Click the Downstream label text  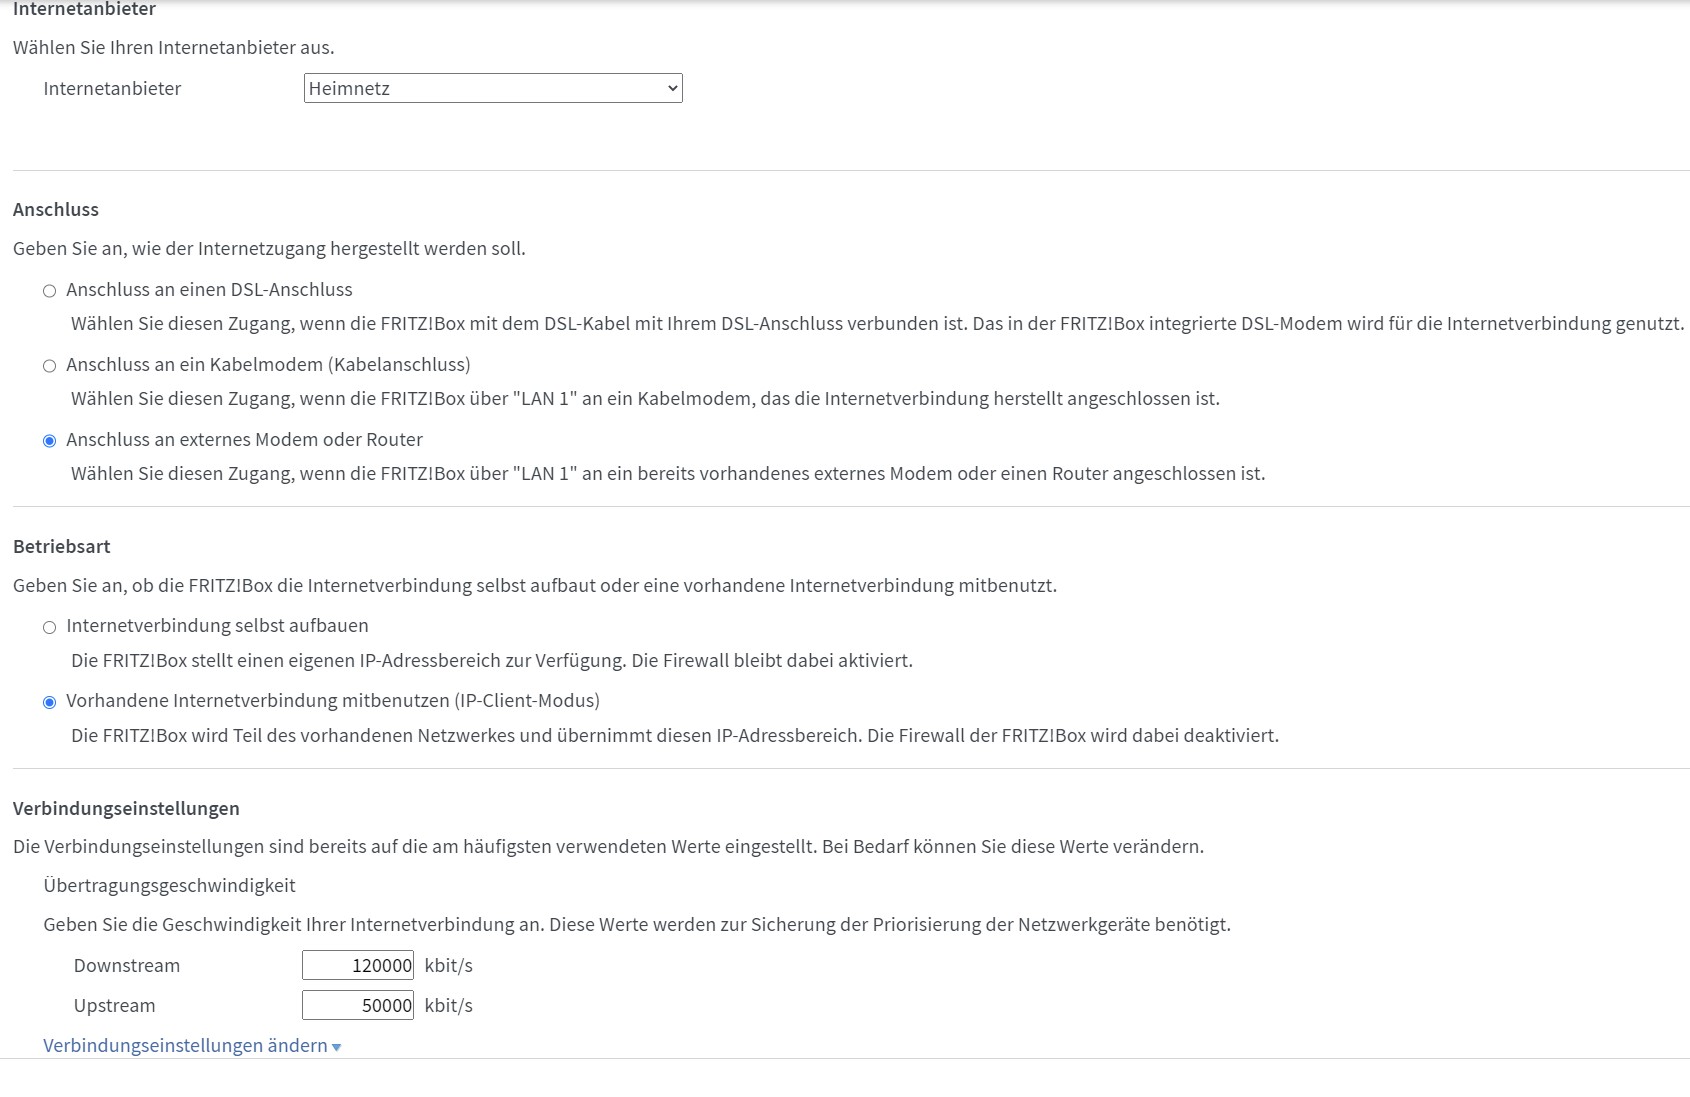(x=127, y=965)
